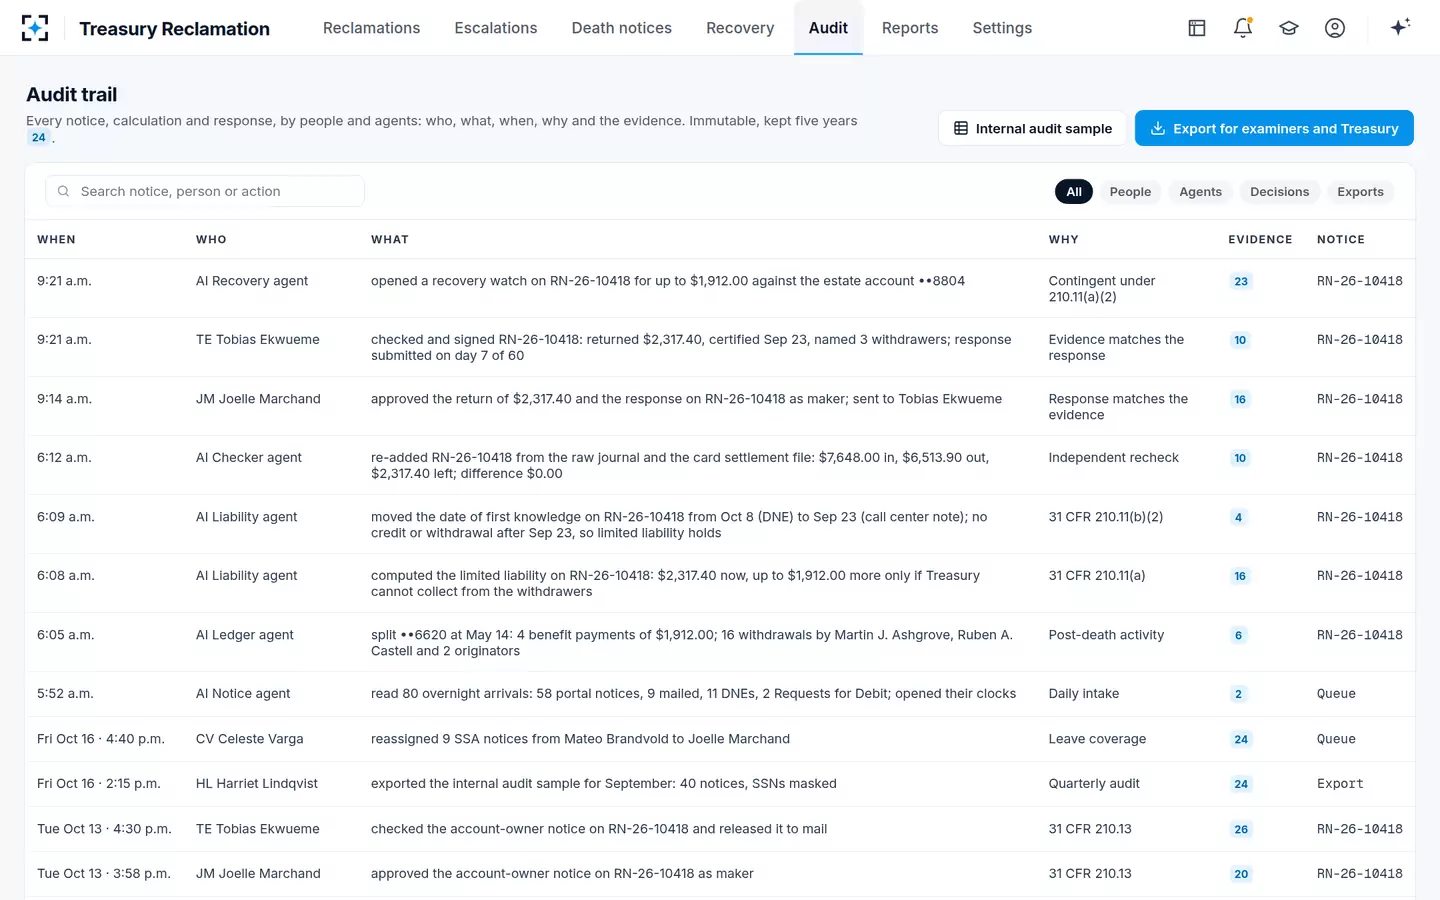
Task: Filter the audit trail to Exports
Action: [1360, 192]
